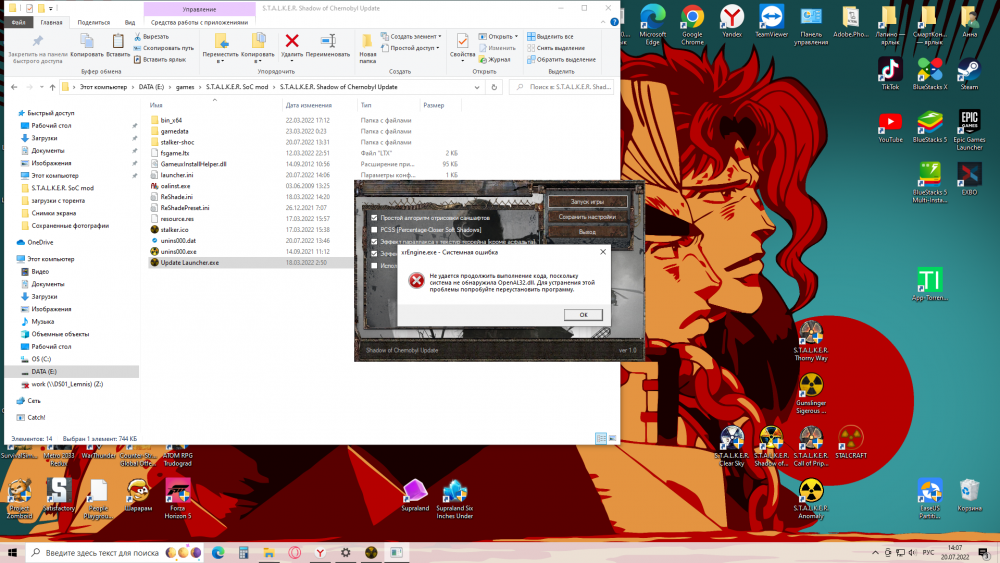Screen dimensions: 1000x563
Task: Click the Новая папка icon
Action: pos(368,41)
